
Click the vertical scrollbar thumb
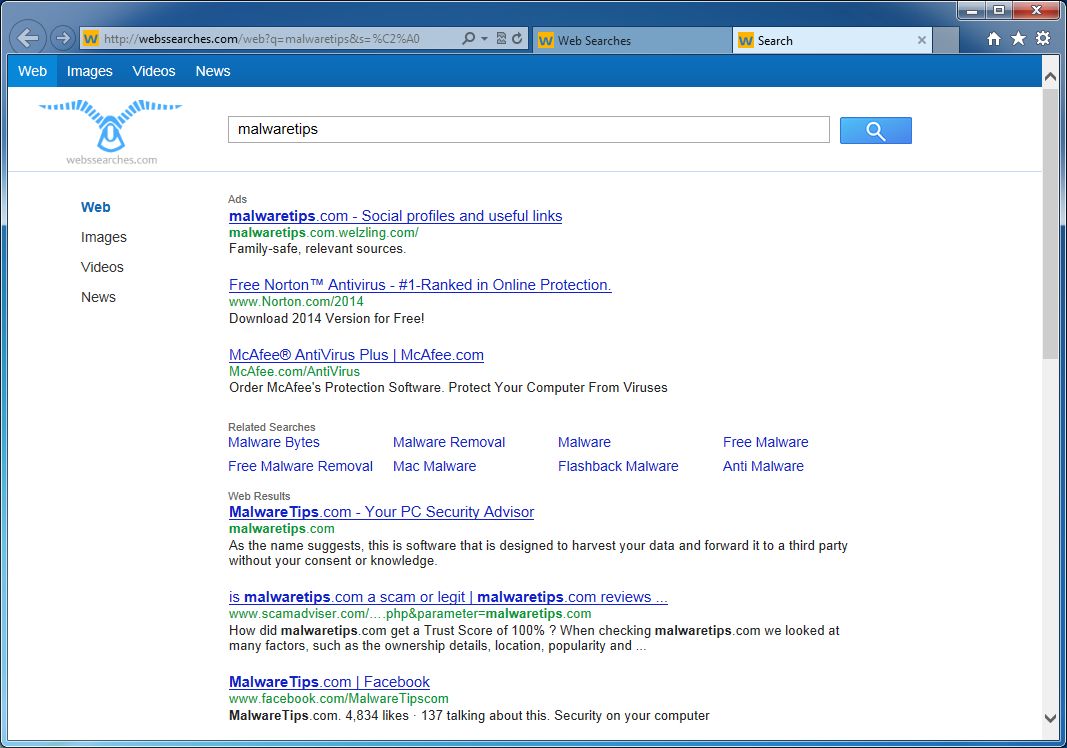[x=1050, y=223]
